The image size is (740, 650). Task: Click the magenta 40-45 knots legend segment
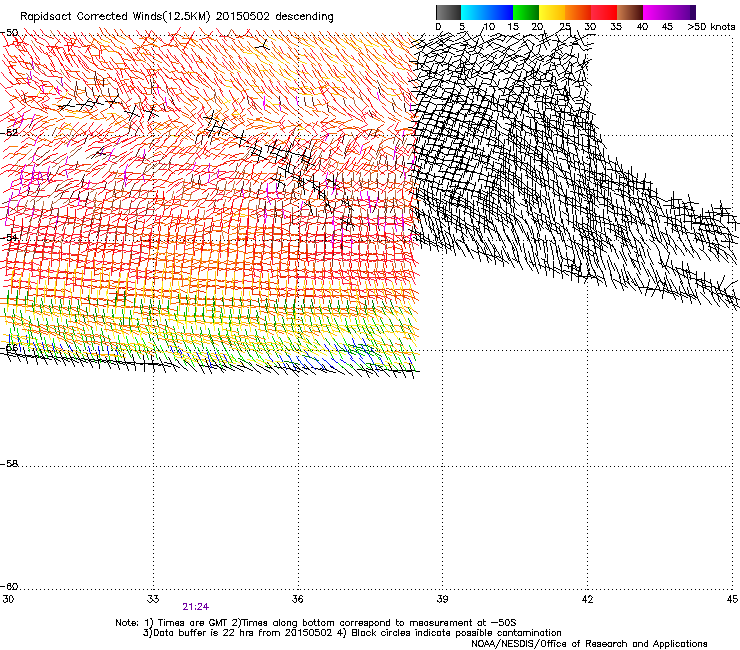[x=656, y=12]
